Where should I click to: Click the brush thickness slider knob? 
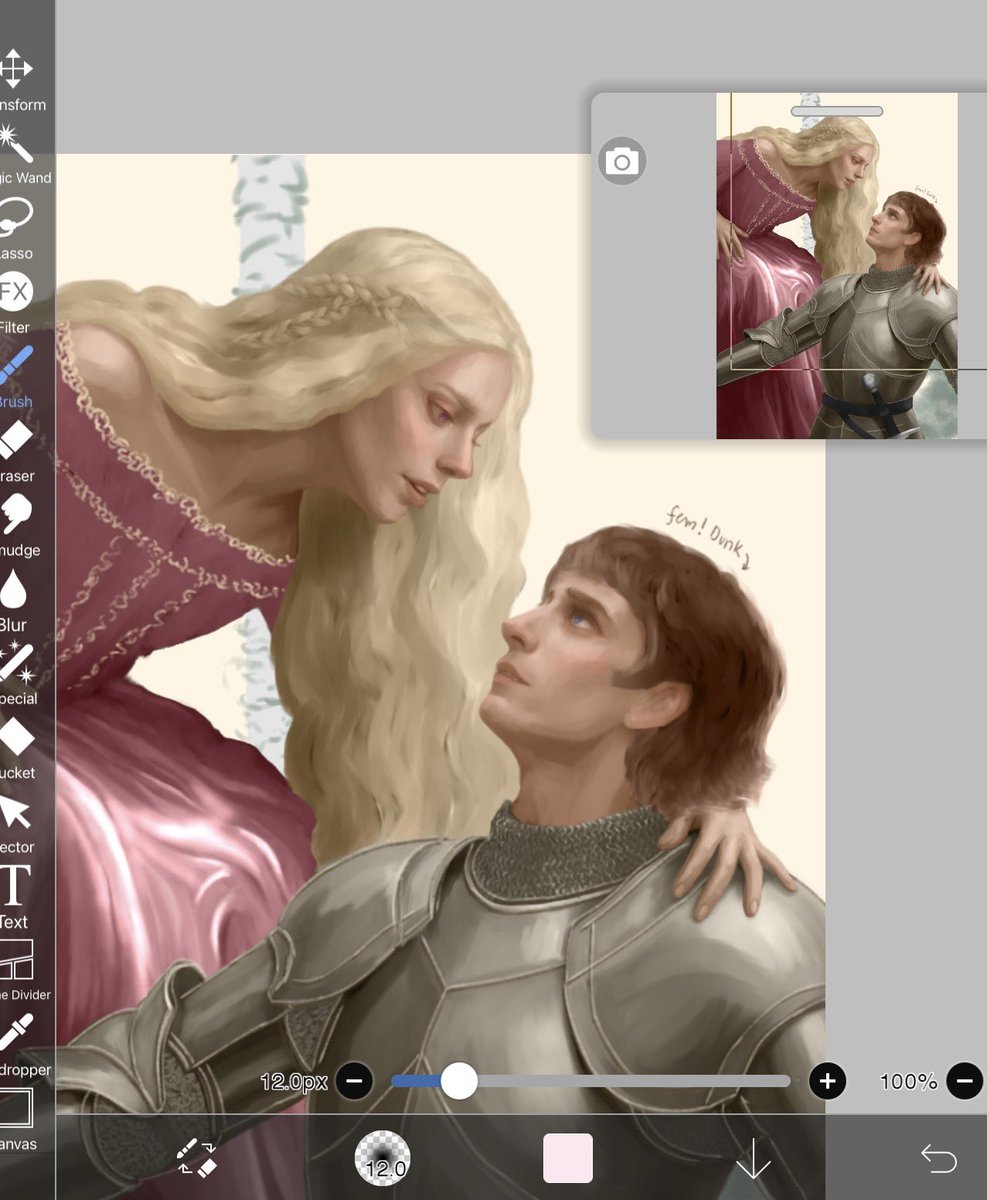[x=459, y=1081]
